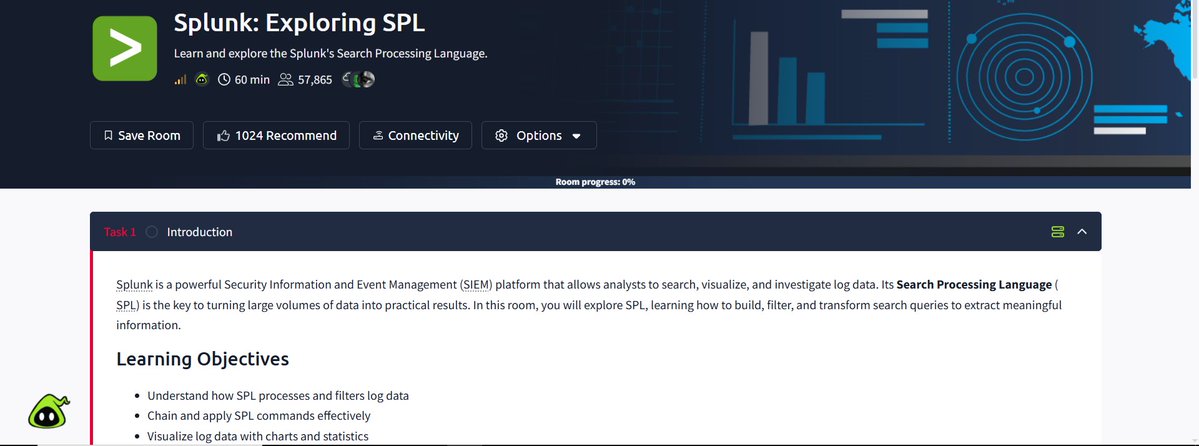Click 'Understand how SPL processes and filters log data'
This screenshot has height=446, width=1199.
(278, 396)
